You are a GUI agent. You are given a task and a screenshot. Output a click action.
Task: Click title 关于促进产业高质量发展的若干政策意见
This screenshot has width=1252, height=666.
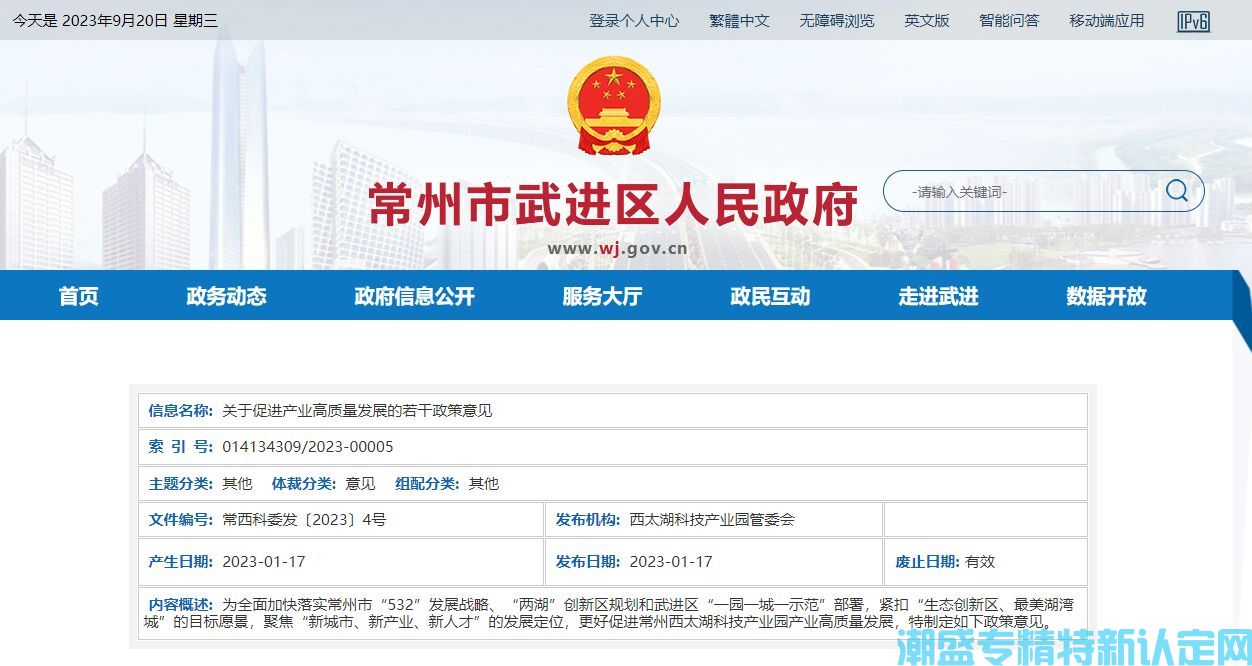click(x=357, y=410)
